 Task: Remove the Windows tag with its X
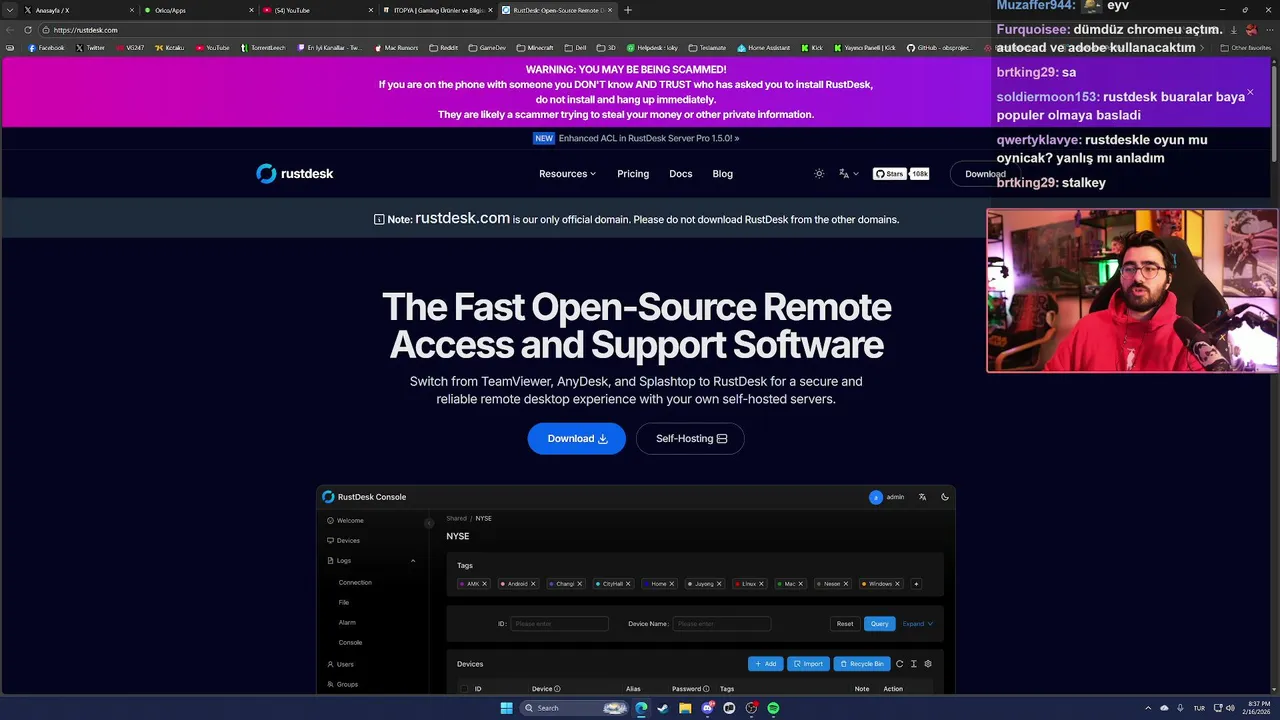[897, 584]
